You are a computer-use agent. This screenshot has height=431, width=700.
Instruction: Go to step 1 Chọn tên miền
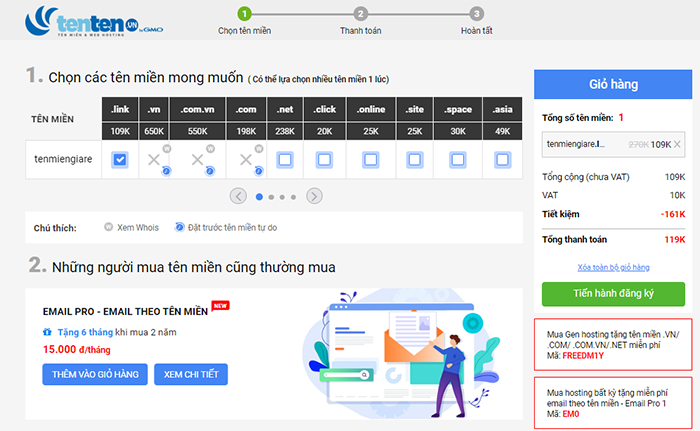click(x=244, y=14)
